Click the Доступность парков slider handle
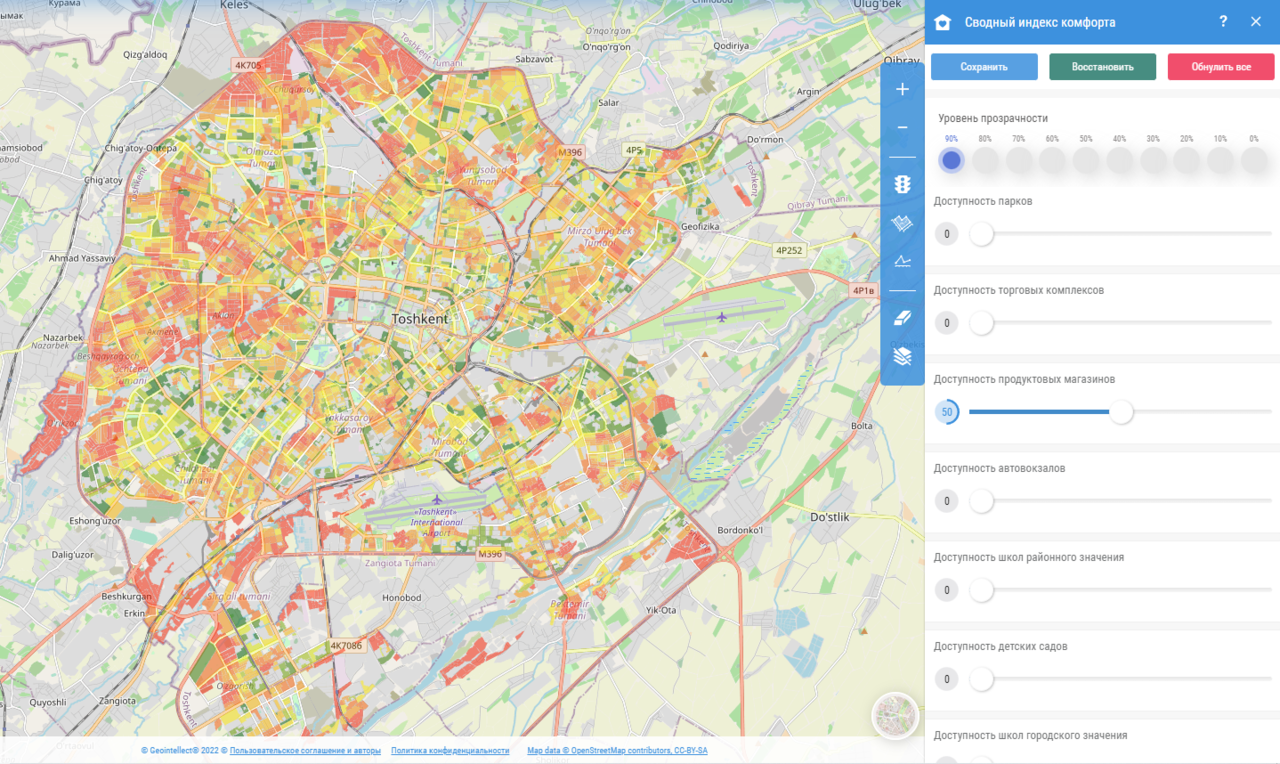The height and width of the screenshot is (764, 1280). 982,234
